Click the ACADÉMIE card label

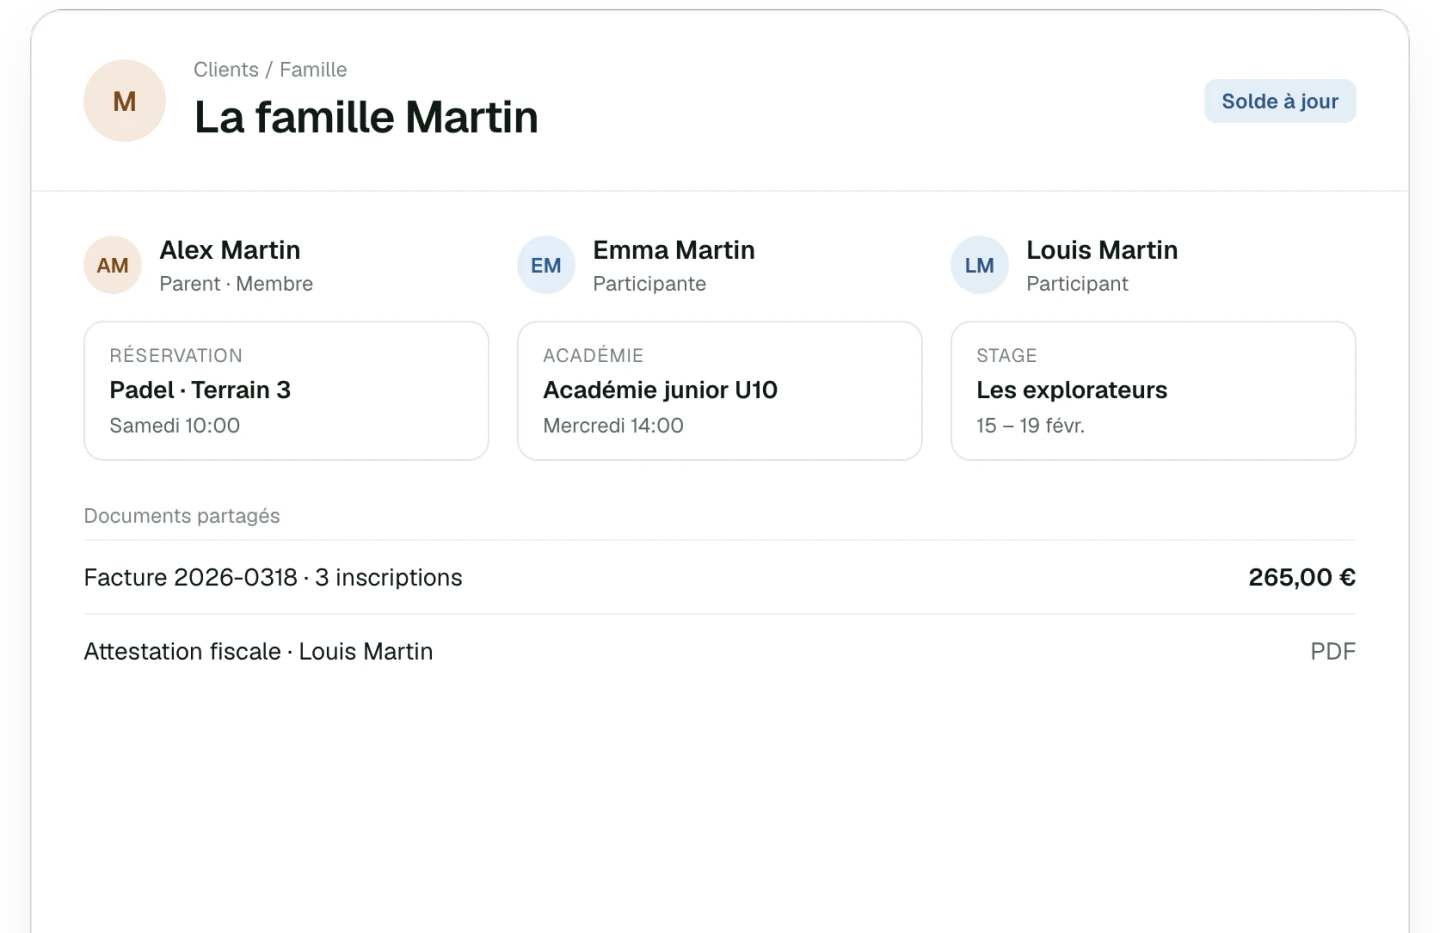[x=593, y=355]
